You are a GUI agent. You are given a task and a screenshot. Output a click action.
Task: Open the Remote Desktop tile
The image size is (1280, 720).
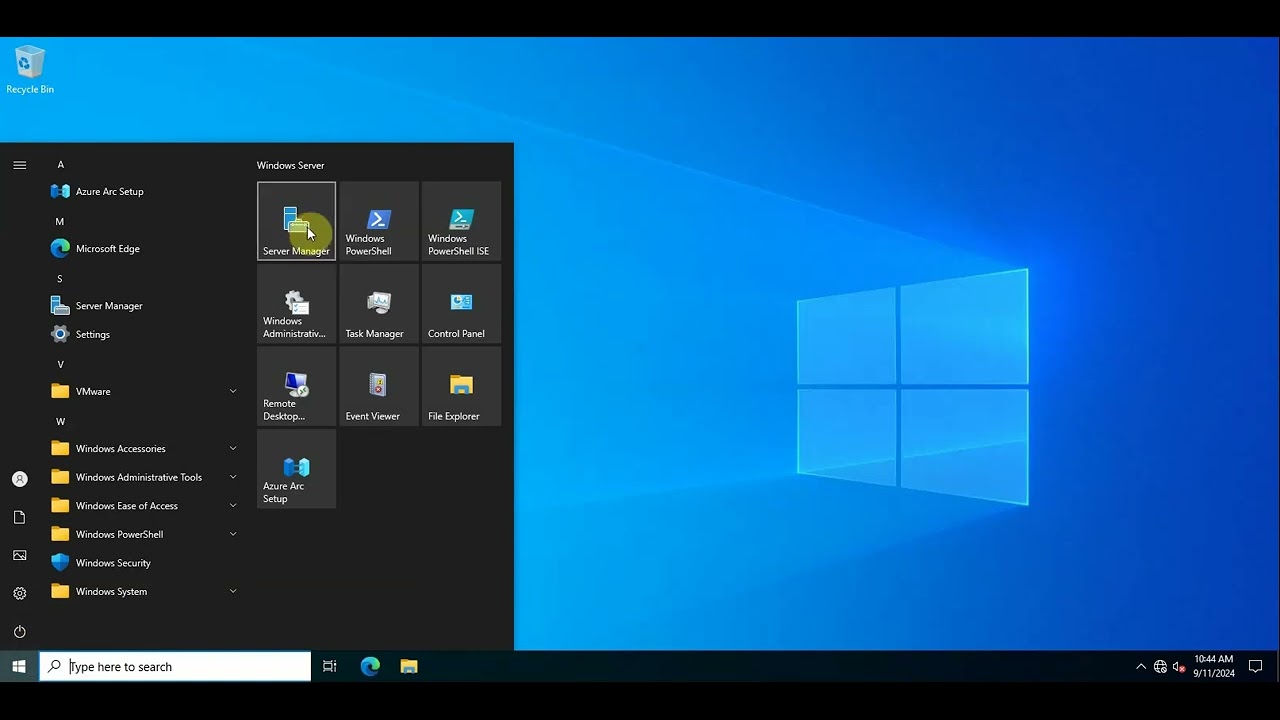pyautogui.click(x=296, y=386)
